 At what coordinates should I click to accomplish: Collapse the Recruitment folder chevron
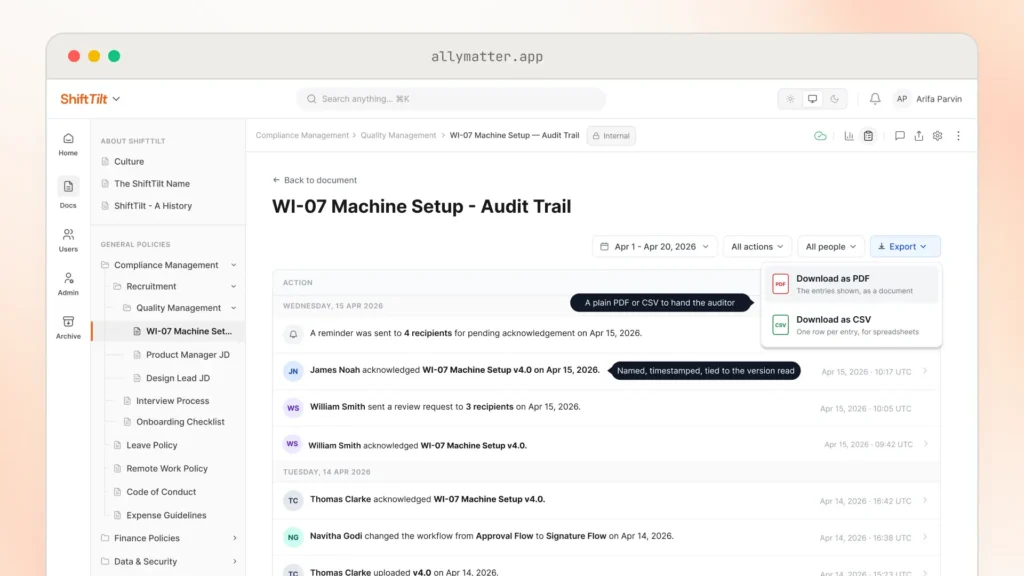[x=233, y=287]
